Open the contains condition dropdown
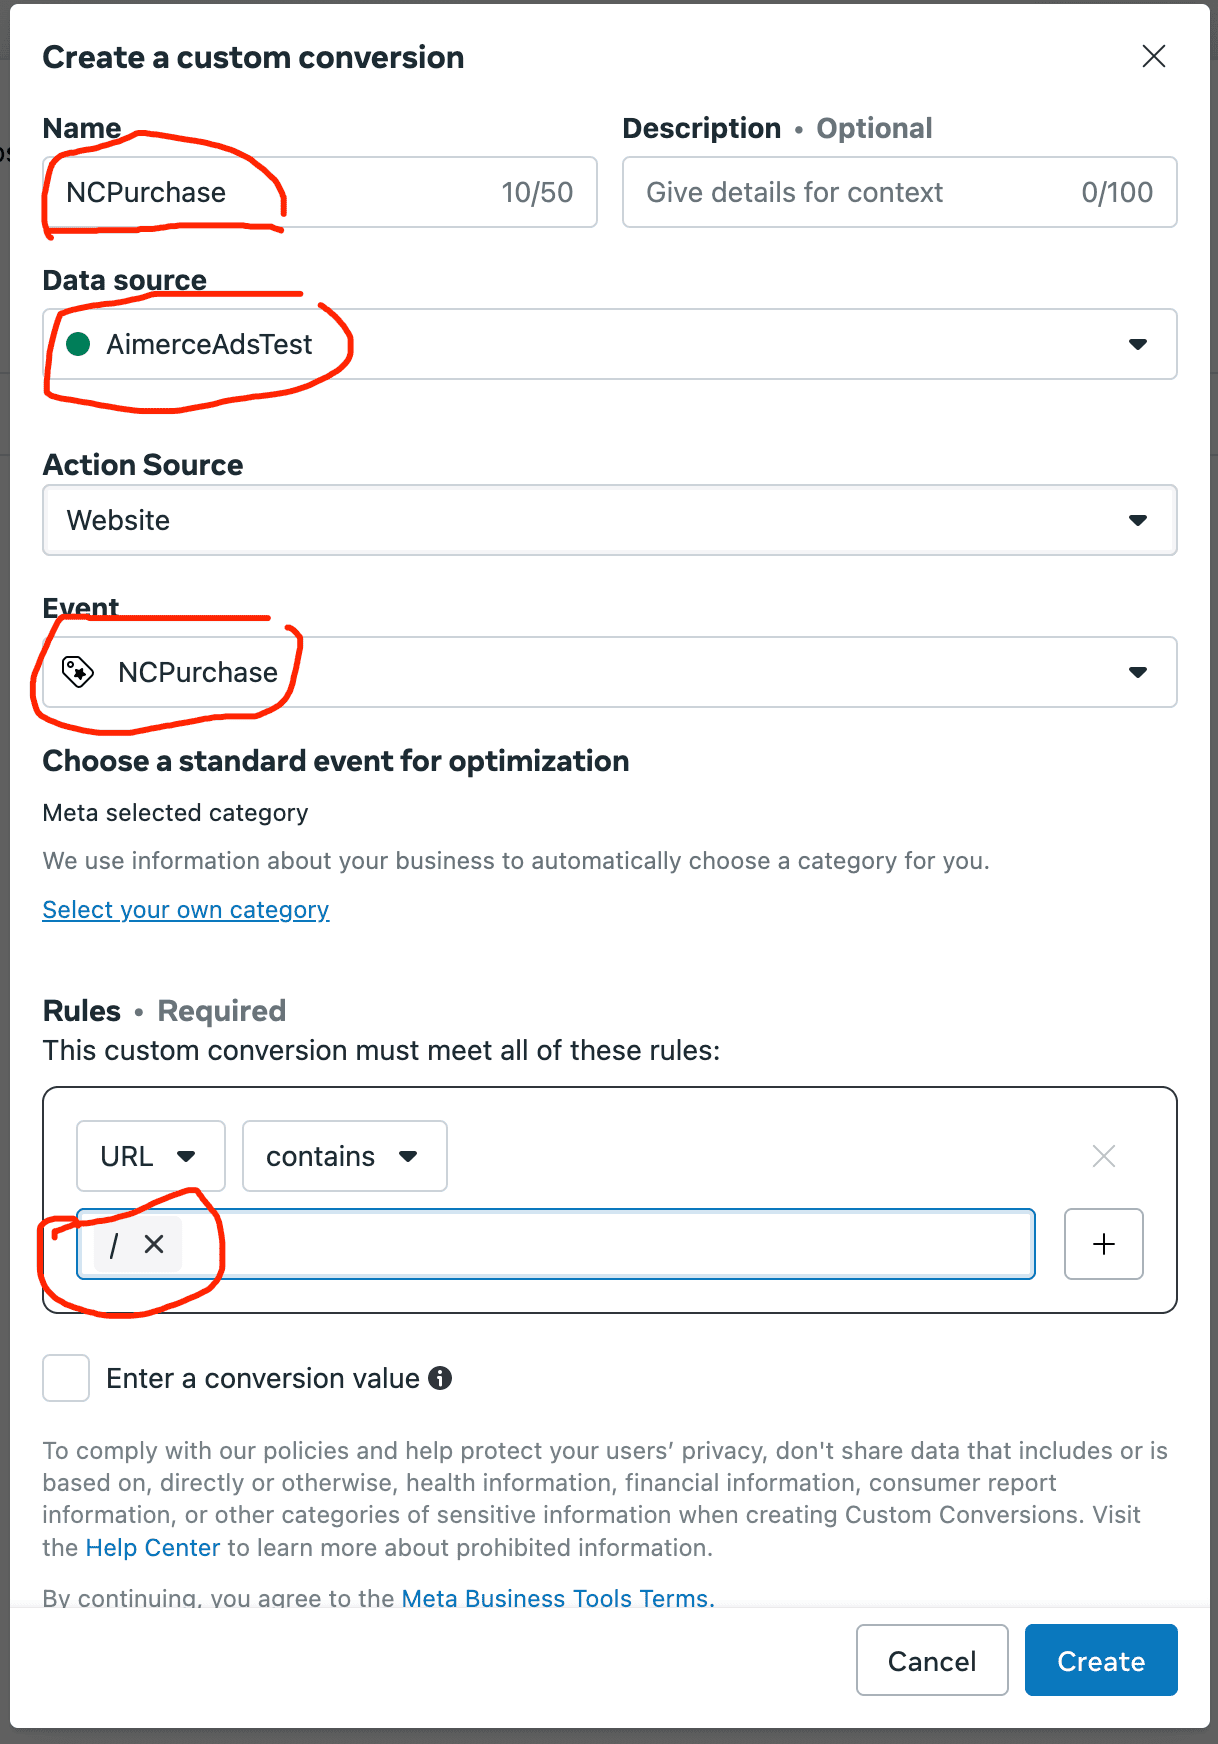Screen dimensions: 1218x1744 click(x=344, y=1156)
